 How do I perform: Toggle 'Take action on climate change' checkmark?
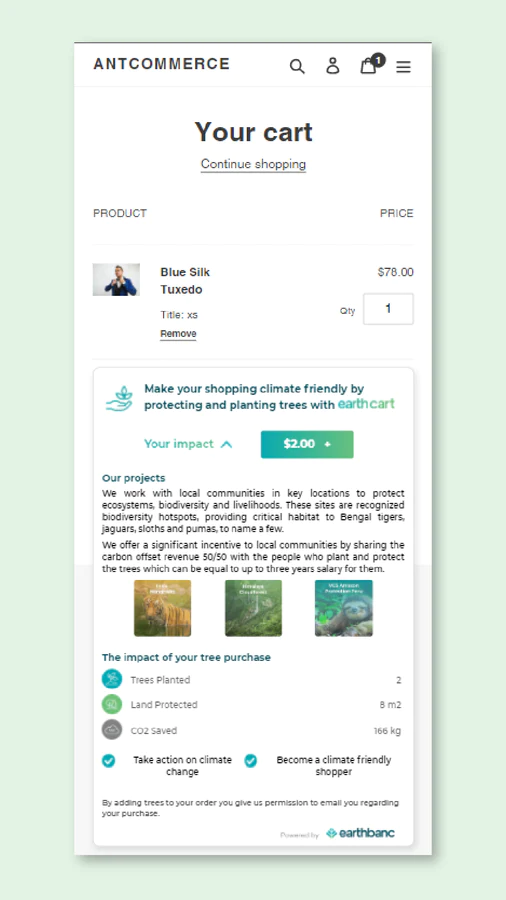108,761
